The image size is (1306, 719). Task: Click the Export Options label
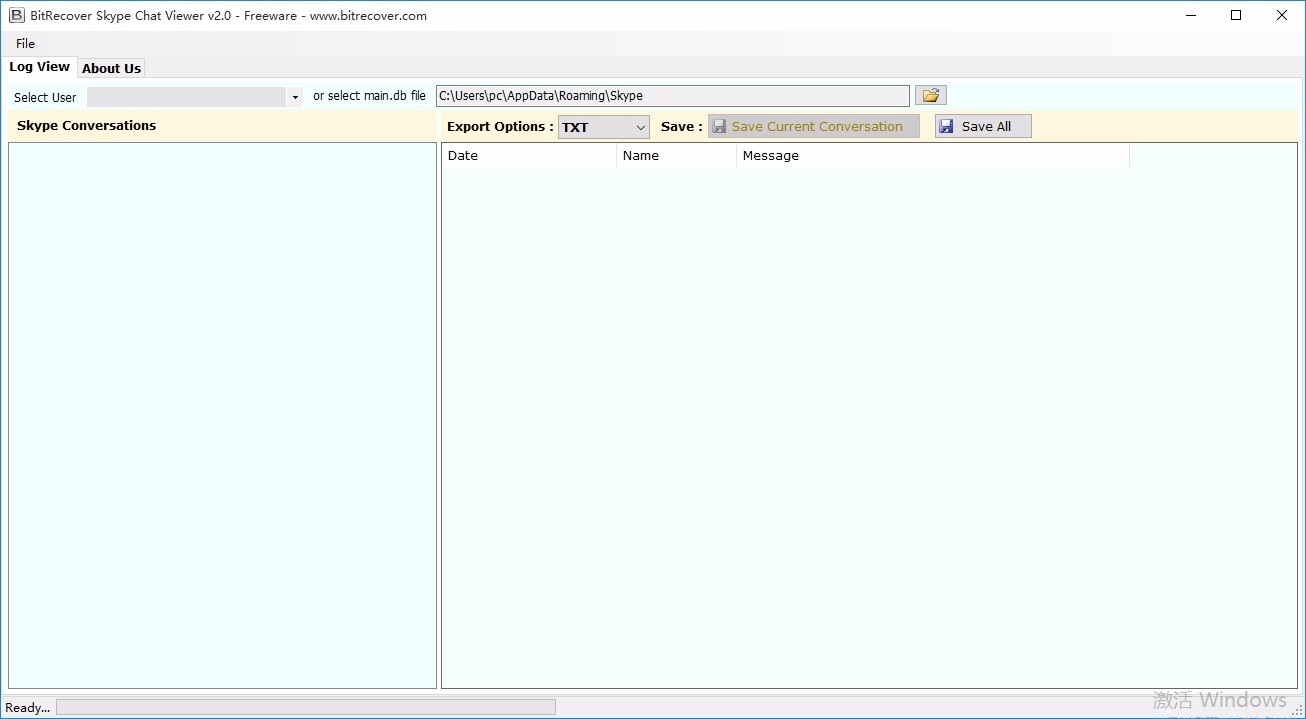tap(500, 126)
